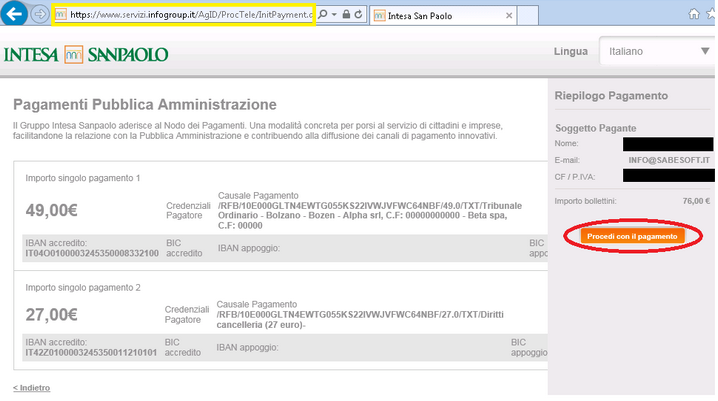718x401 pixels.
Task: Click the infogroup.it URL address field
Action: click(x=191, y=15)
